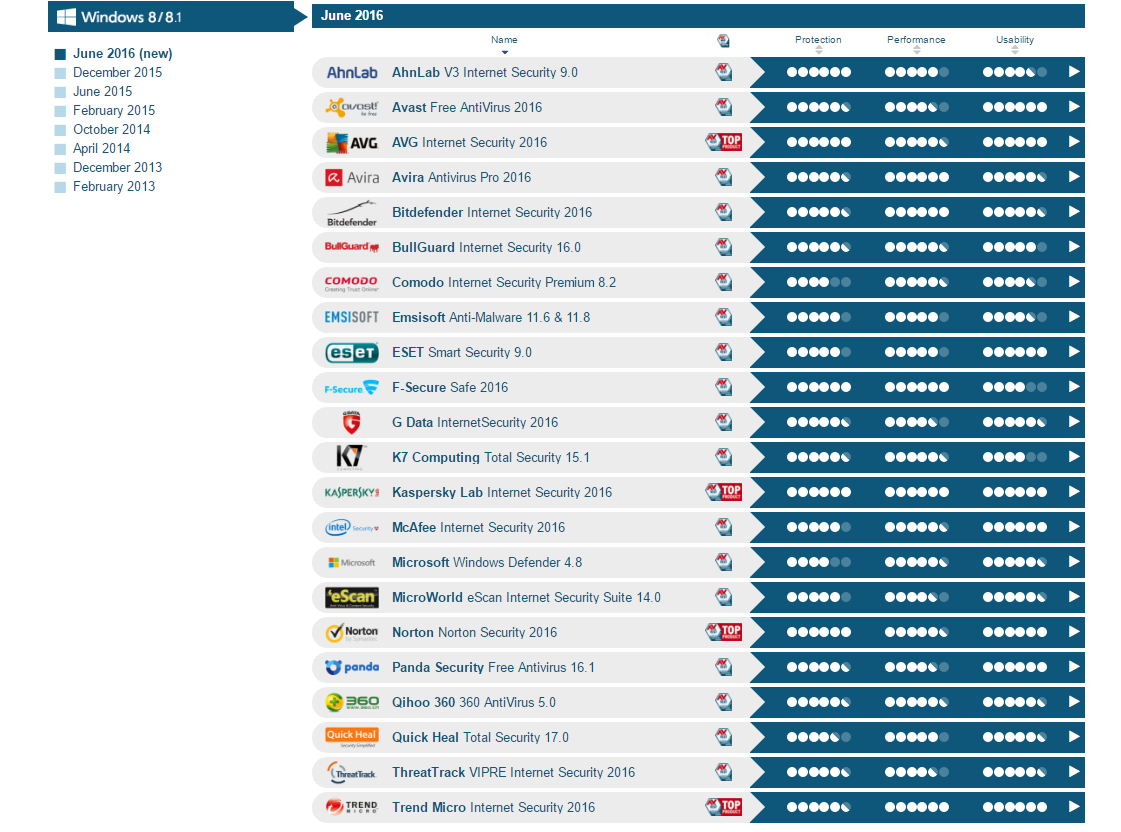Sort by Performance column
This screenshot has width=1121, height=832.
point(916,44)
